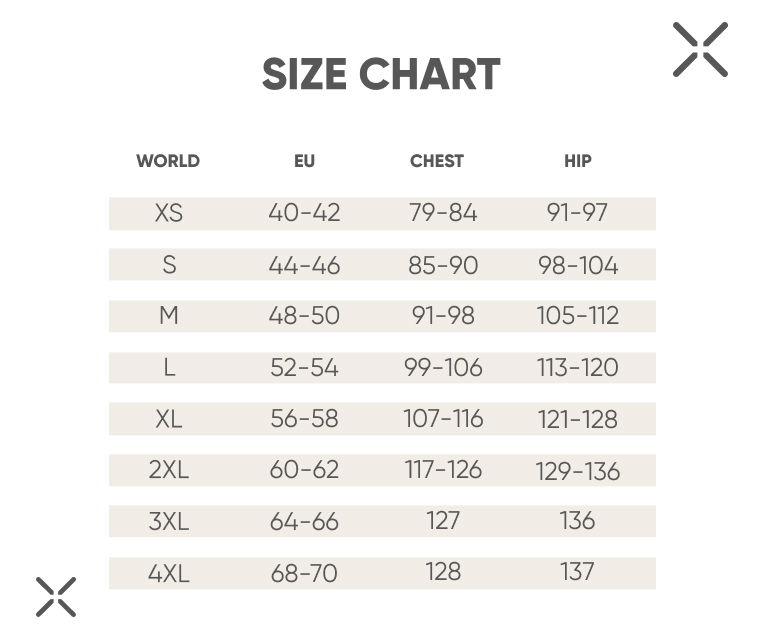The height and width of the screenshot is (638, 763).
Task: Click hip measurement 121-128
Action: click(578, 419)
